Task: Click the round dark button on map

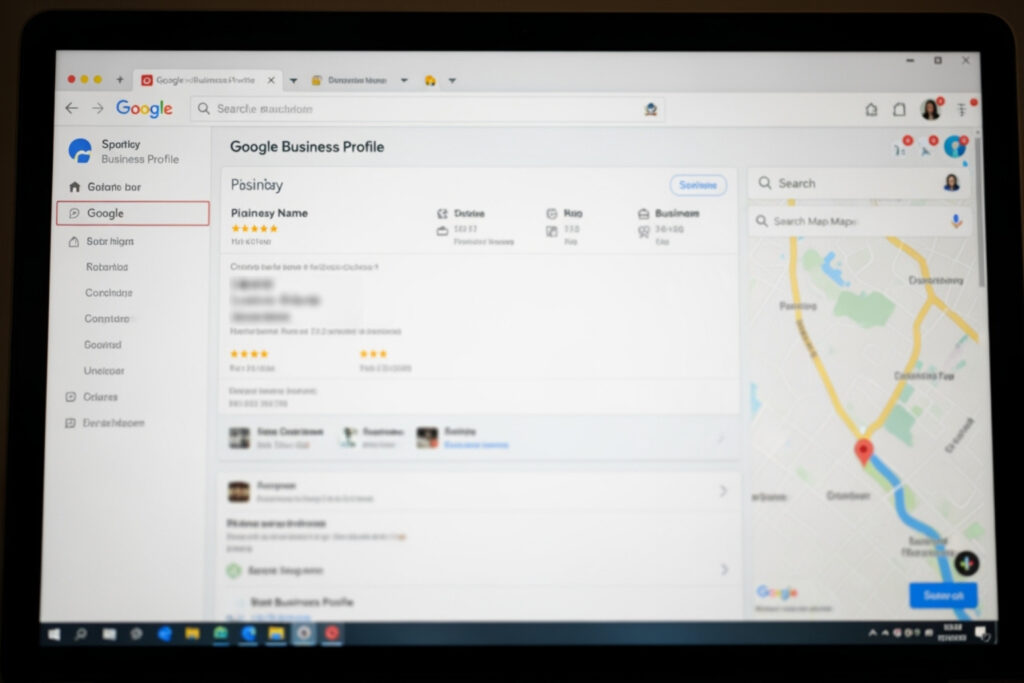Action: (966, 563)
